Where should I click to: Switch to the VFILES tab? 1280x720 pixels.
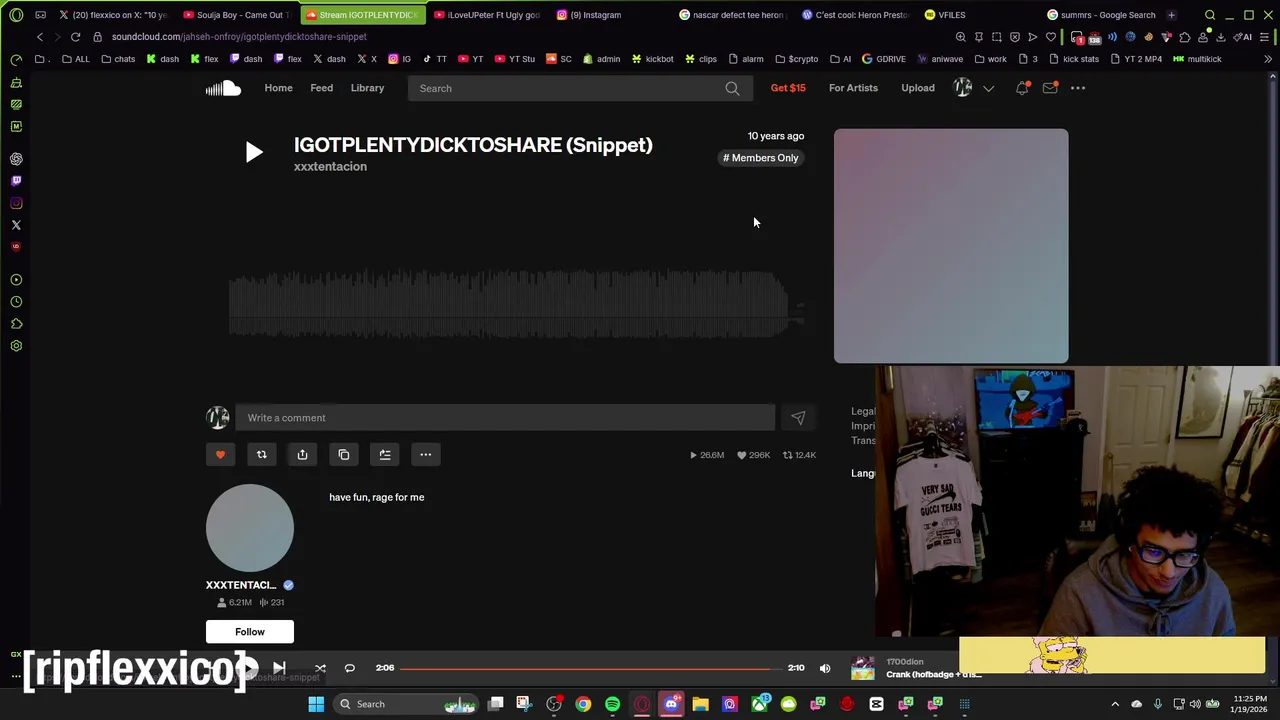[x=950, y=15]
